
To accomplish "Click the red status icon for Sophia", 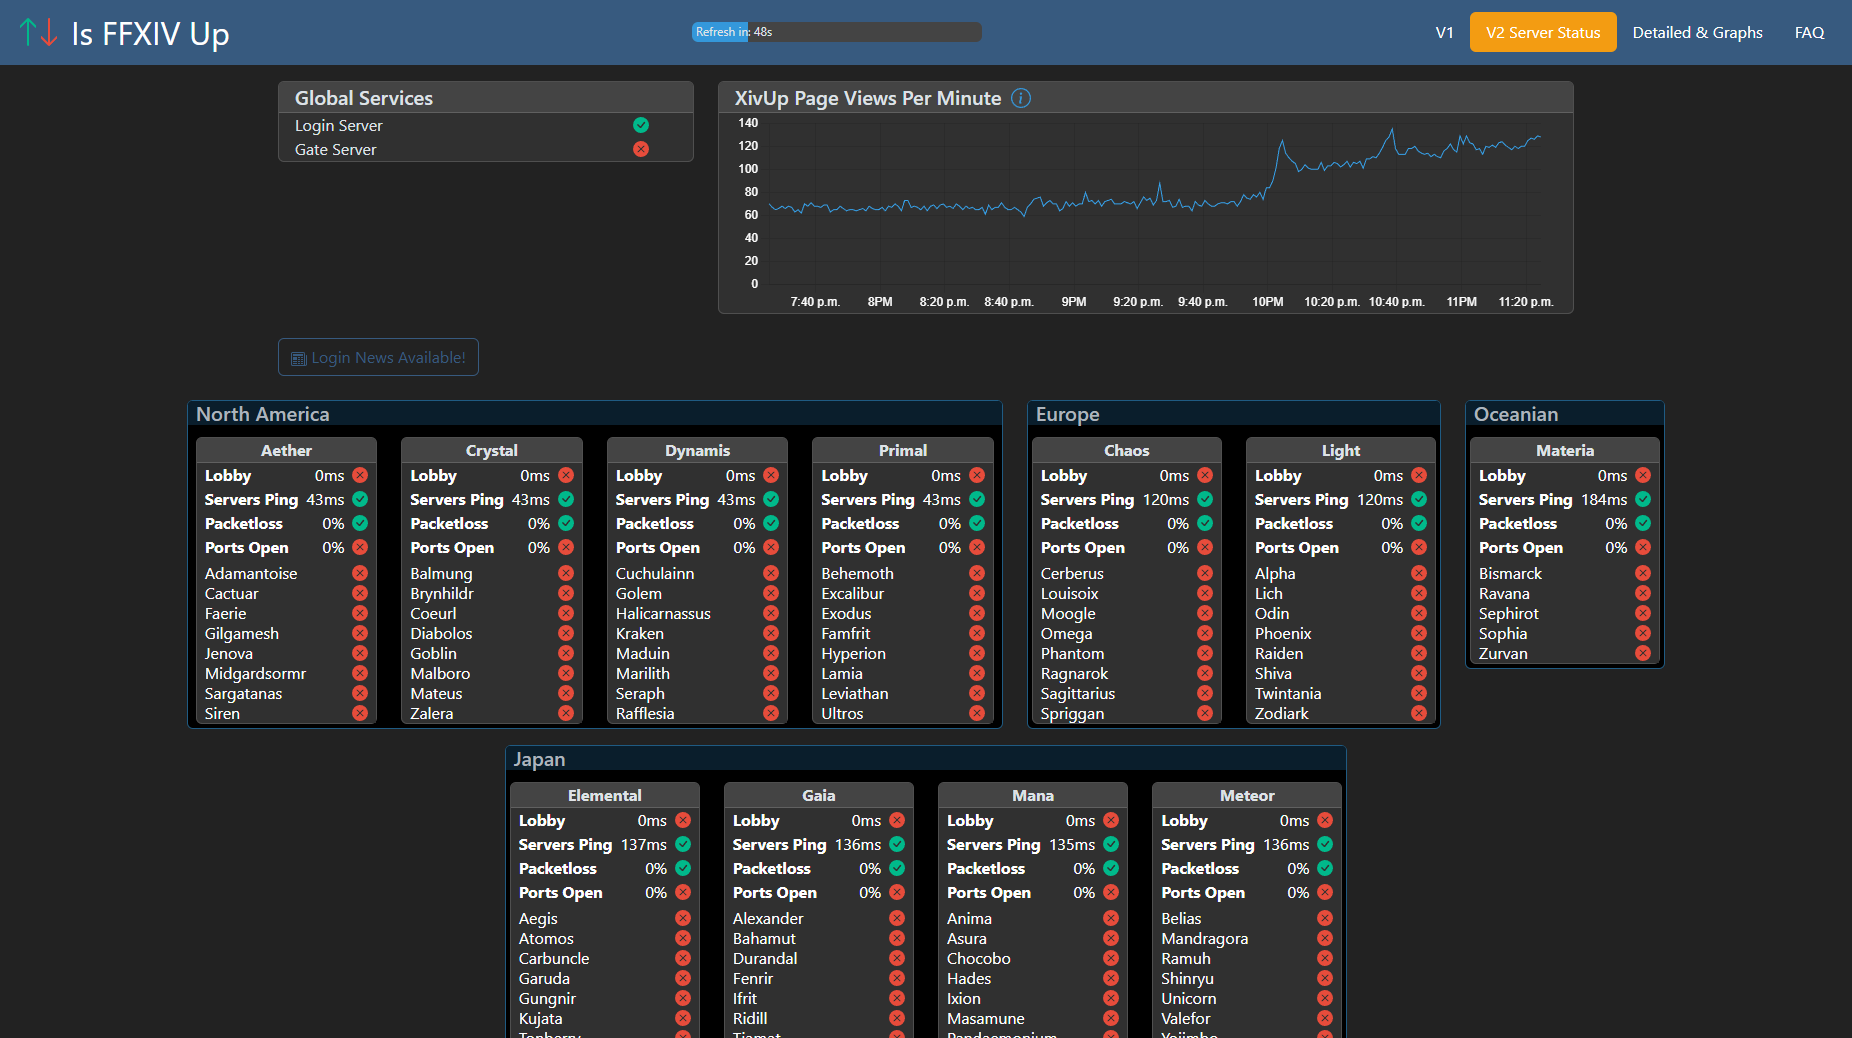I will click(1643, 633).
